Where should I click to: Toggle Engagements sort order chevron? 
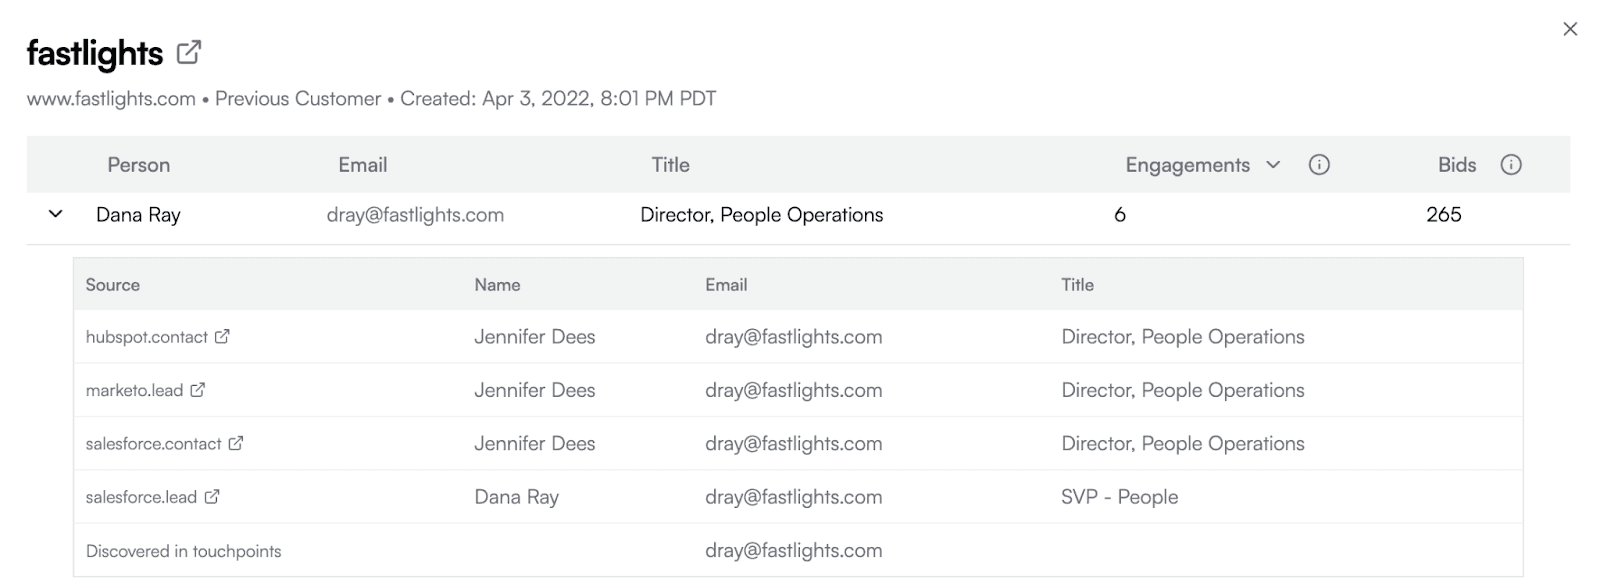1273,165
